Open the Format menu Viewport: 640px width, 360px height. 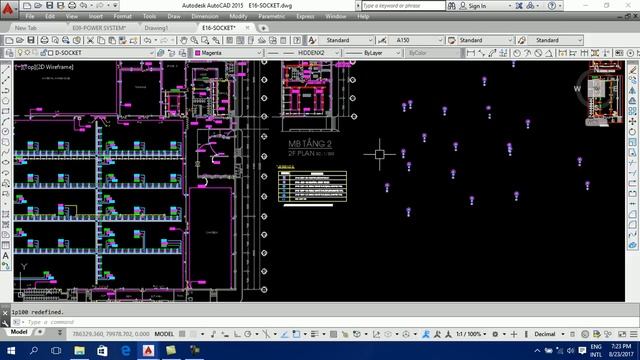pyautogui.click(x=122, y=17)
